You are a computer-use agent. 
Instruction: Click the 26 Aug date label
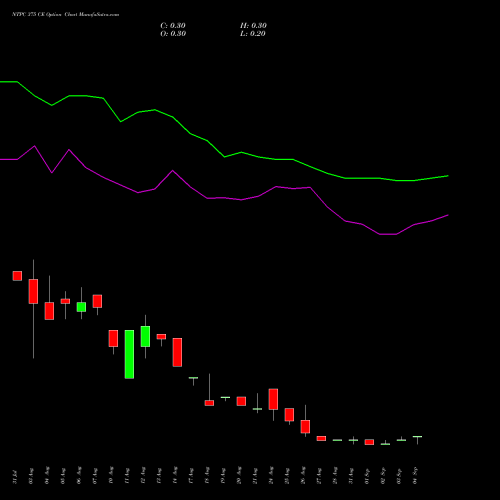[303, 476]
